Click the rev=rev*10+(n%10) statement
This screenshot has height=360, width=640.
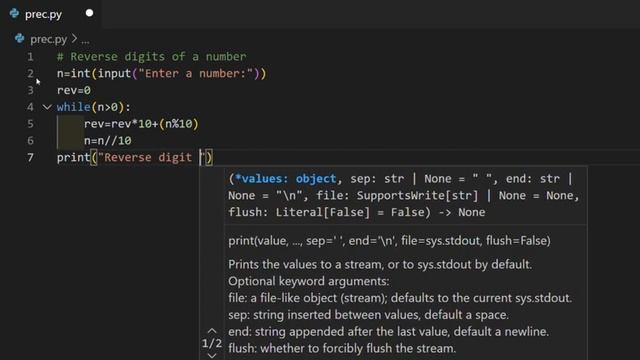(141, 124)
